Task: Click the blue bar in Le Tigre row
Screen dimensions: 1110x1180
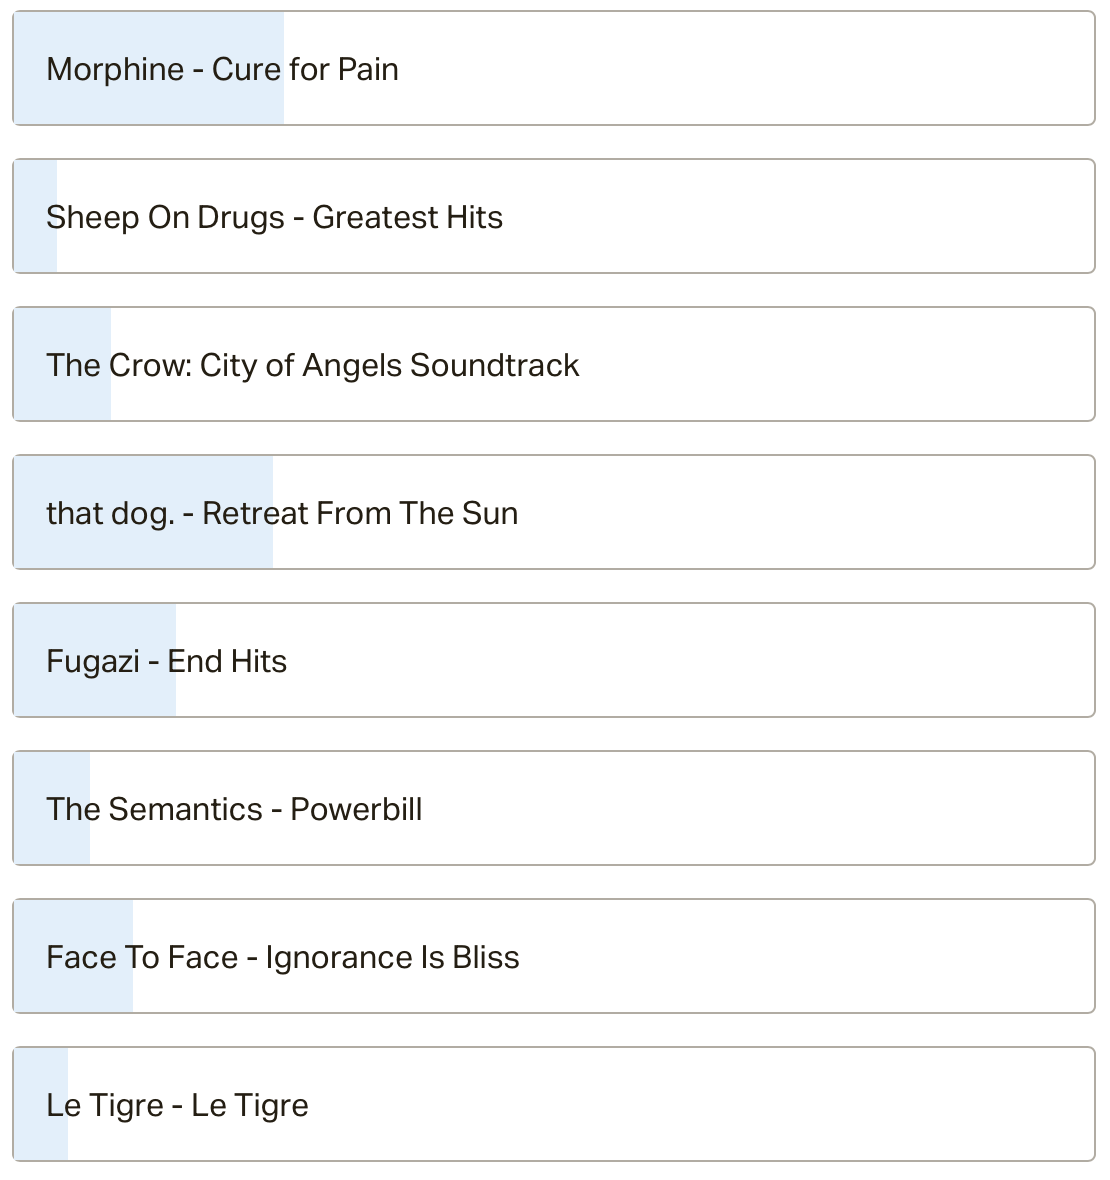Action: pos(41,1104)
